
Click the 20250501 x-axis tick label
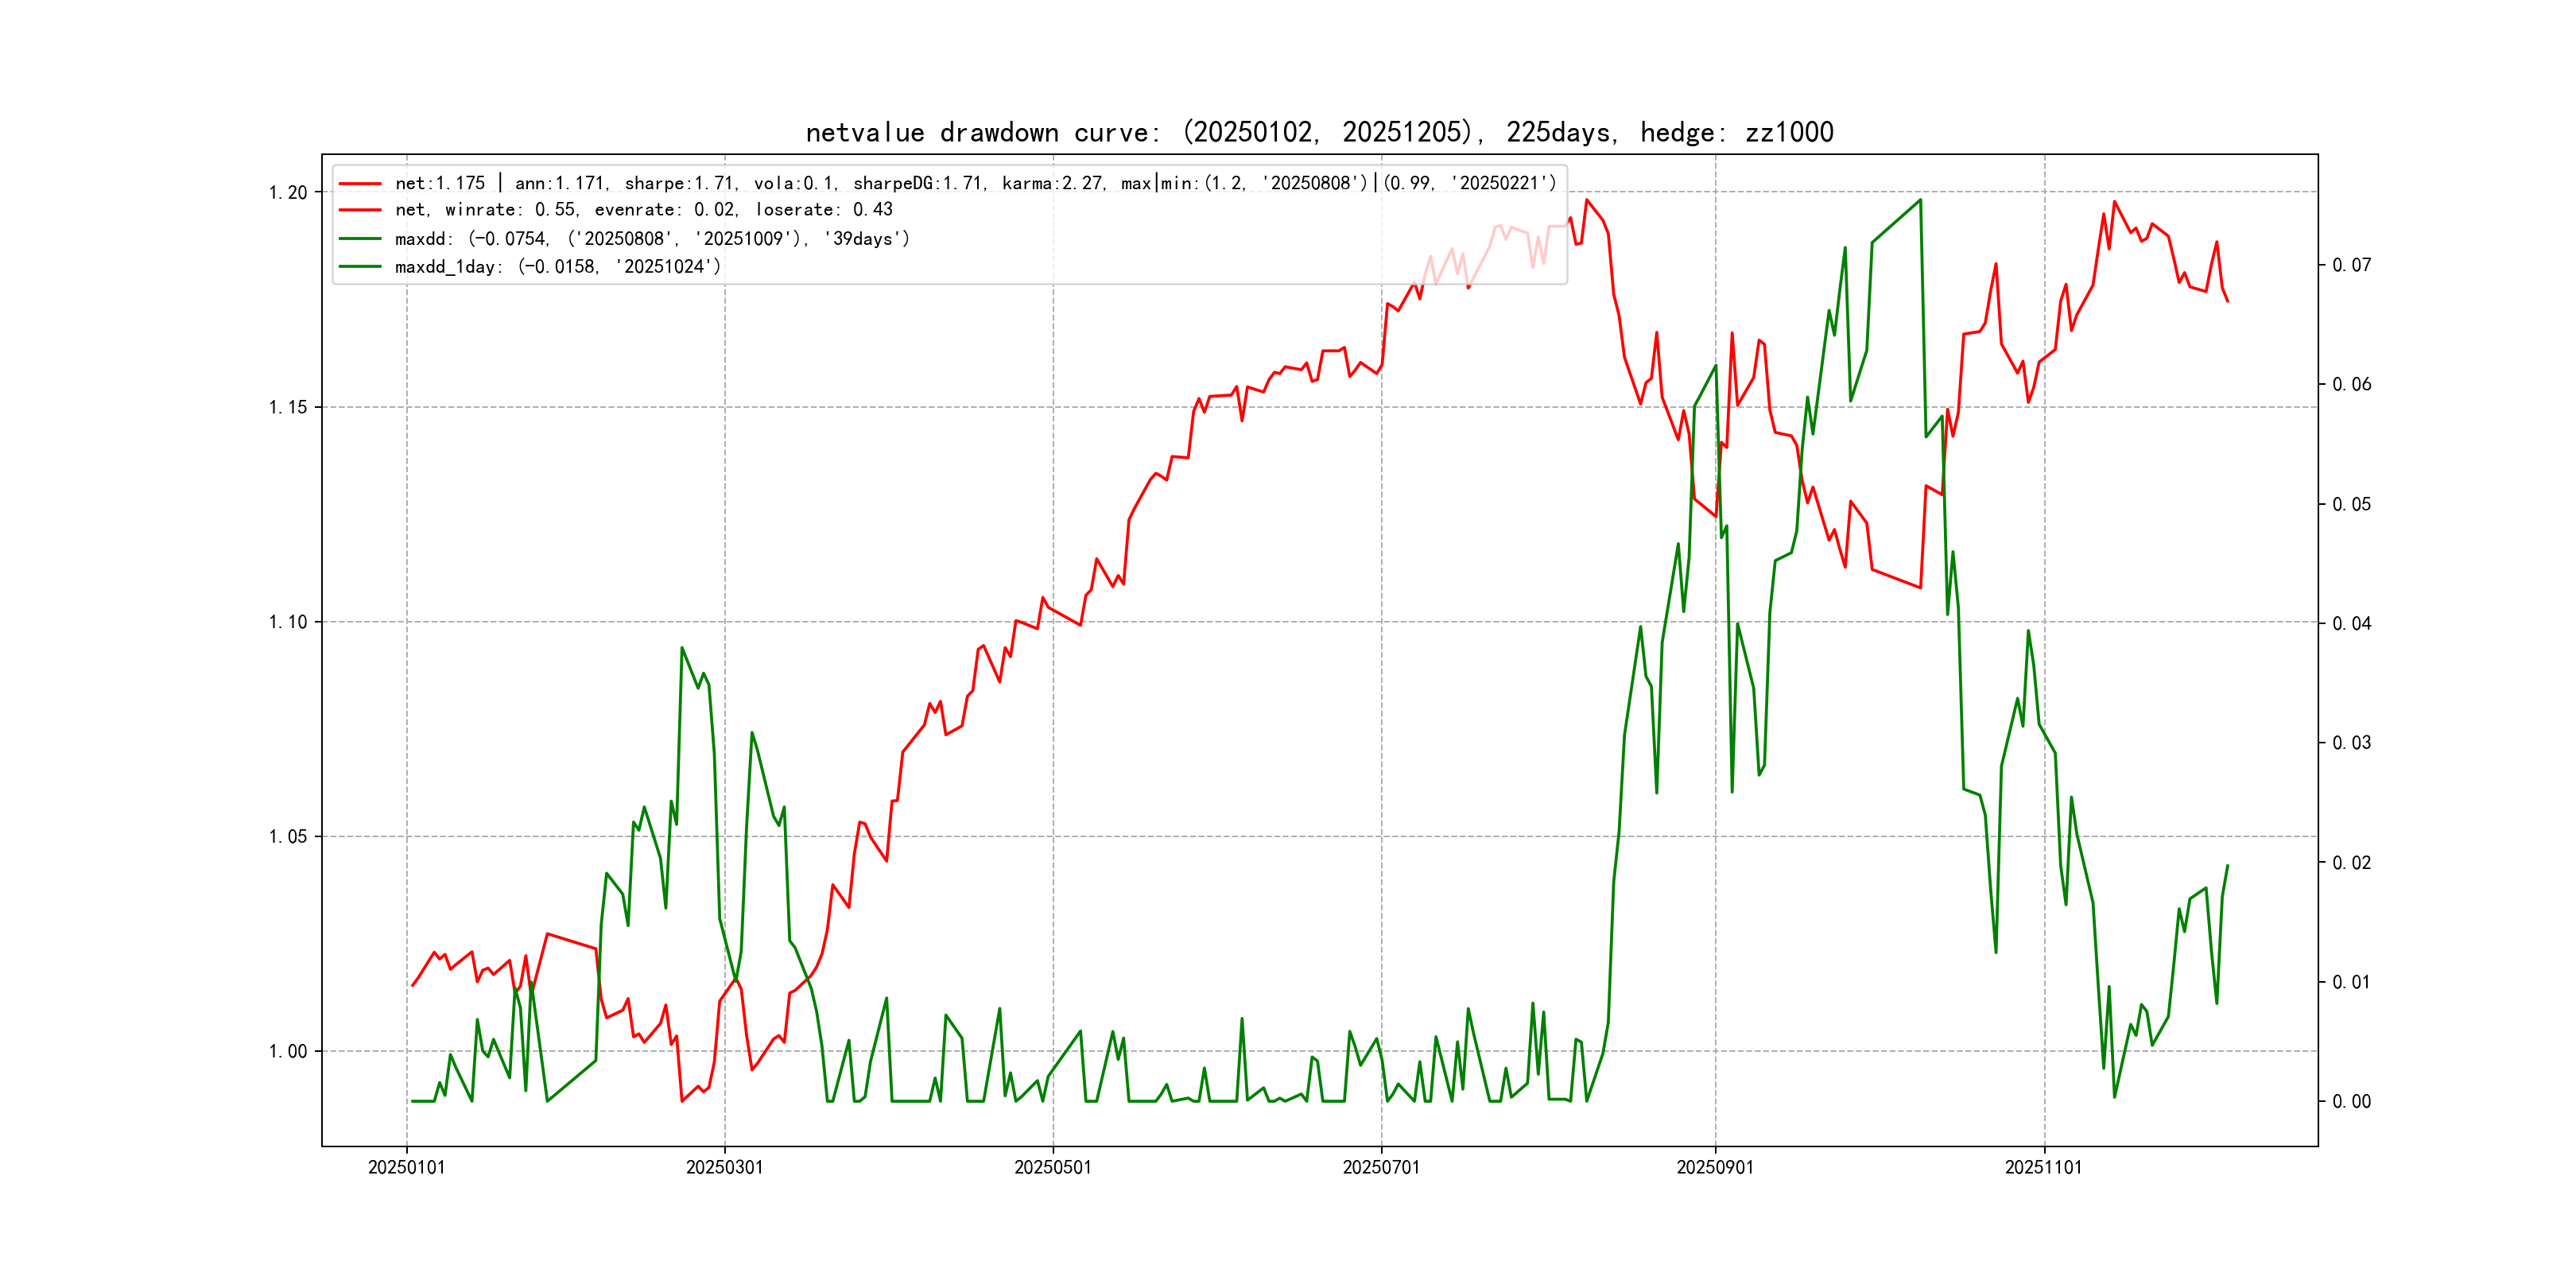(x=1052, y=1167)
